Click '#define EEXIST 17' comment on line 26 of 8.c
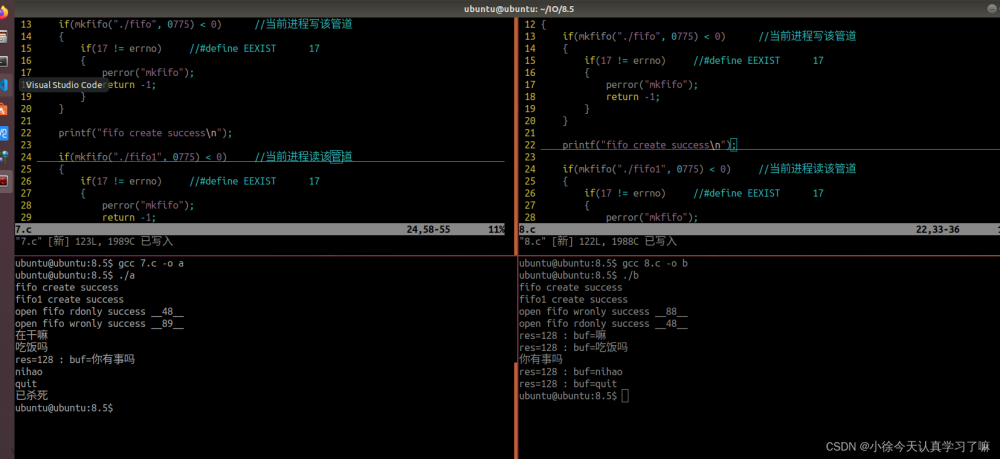Screen dimensions: 1000x459 pos(758,193)
